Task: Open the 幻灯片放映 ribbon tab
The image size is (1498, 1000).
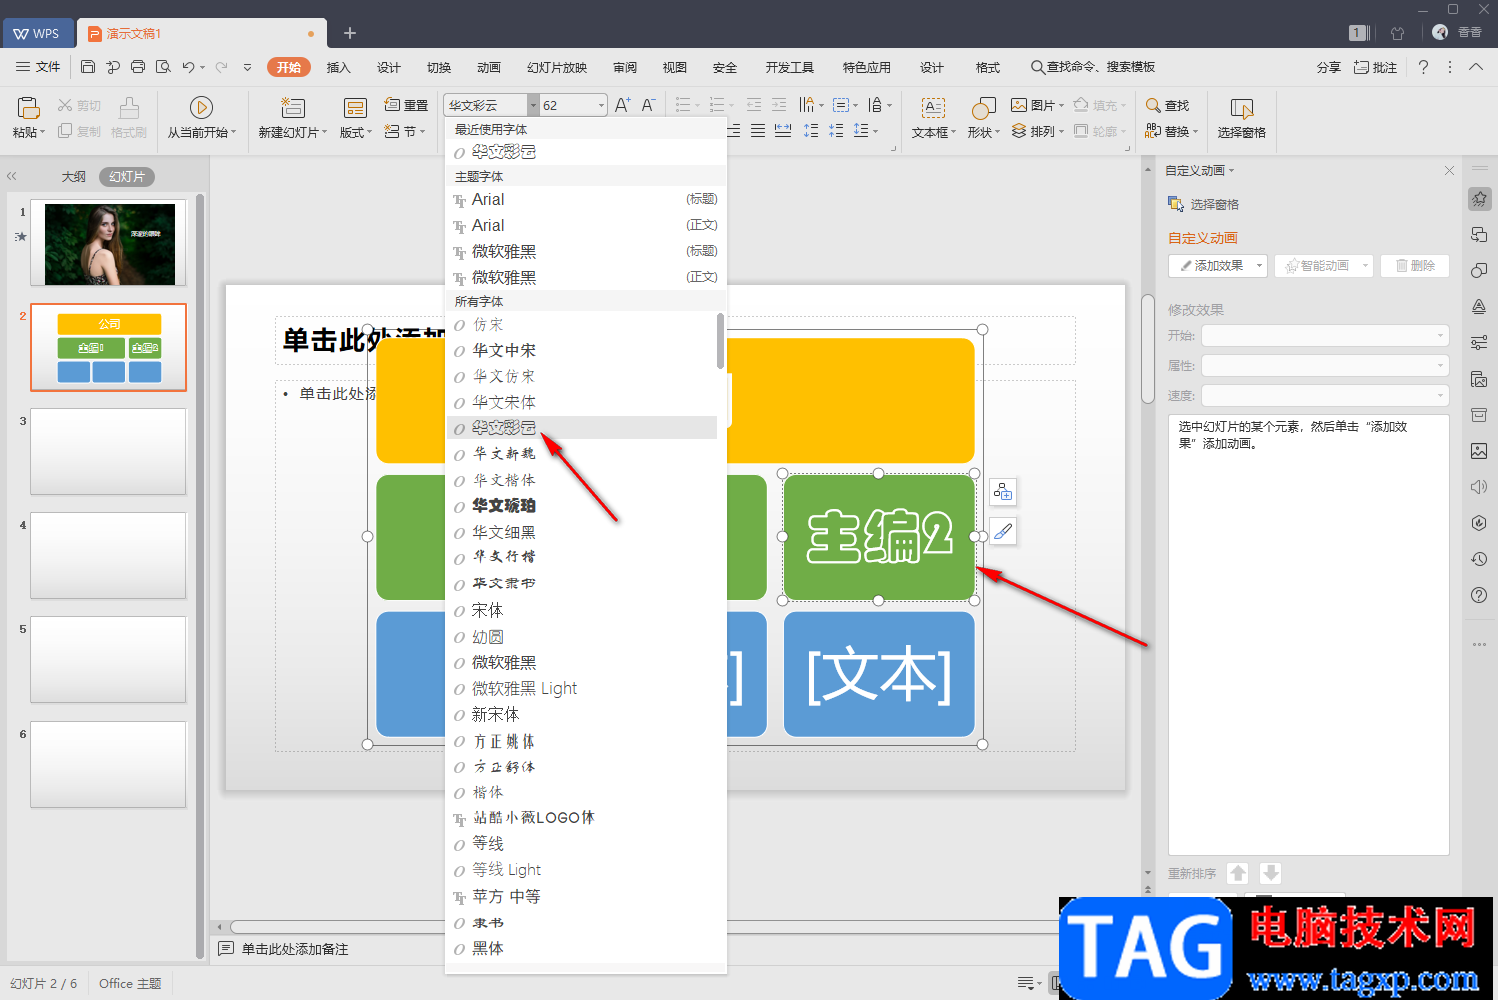Action: pos(557,67)
